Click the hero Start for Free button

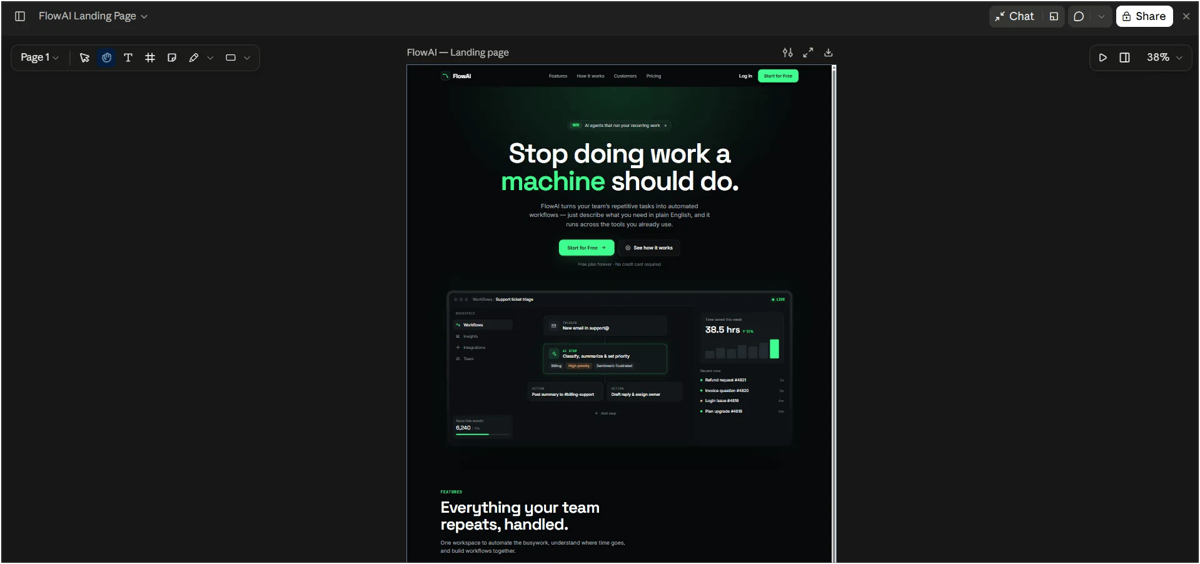(x=586, y=248)
